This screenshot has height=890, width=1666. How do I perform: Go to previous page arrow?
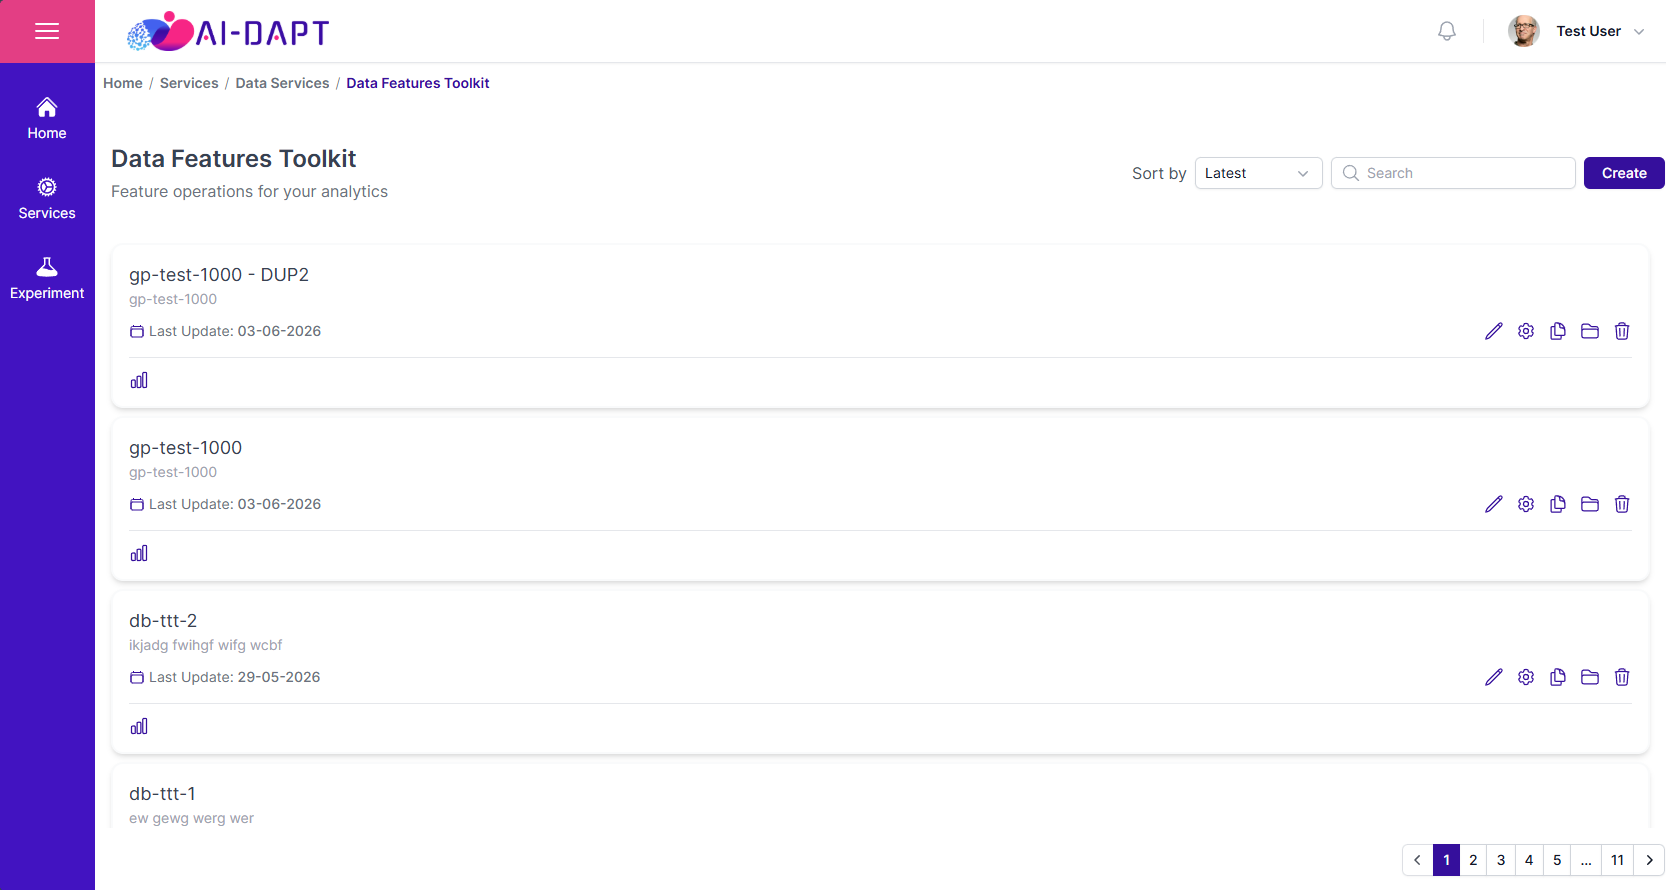[1417, 860]
